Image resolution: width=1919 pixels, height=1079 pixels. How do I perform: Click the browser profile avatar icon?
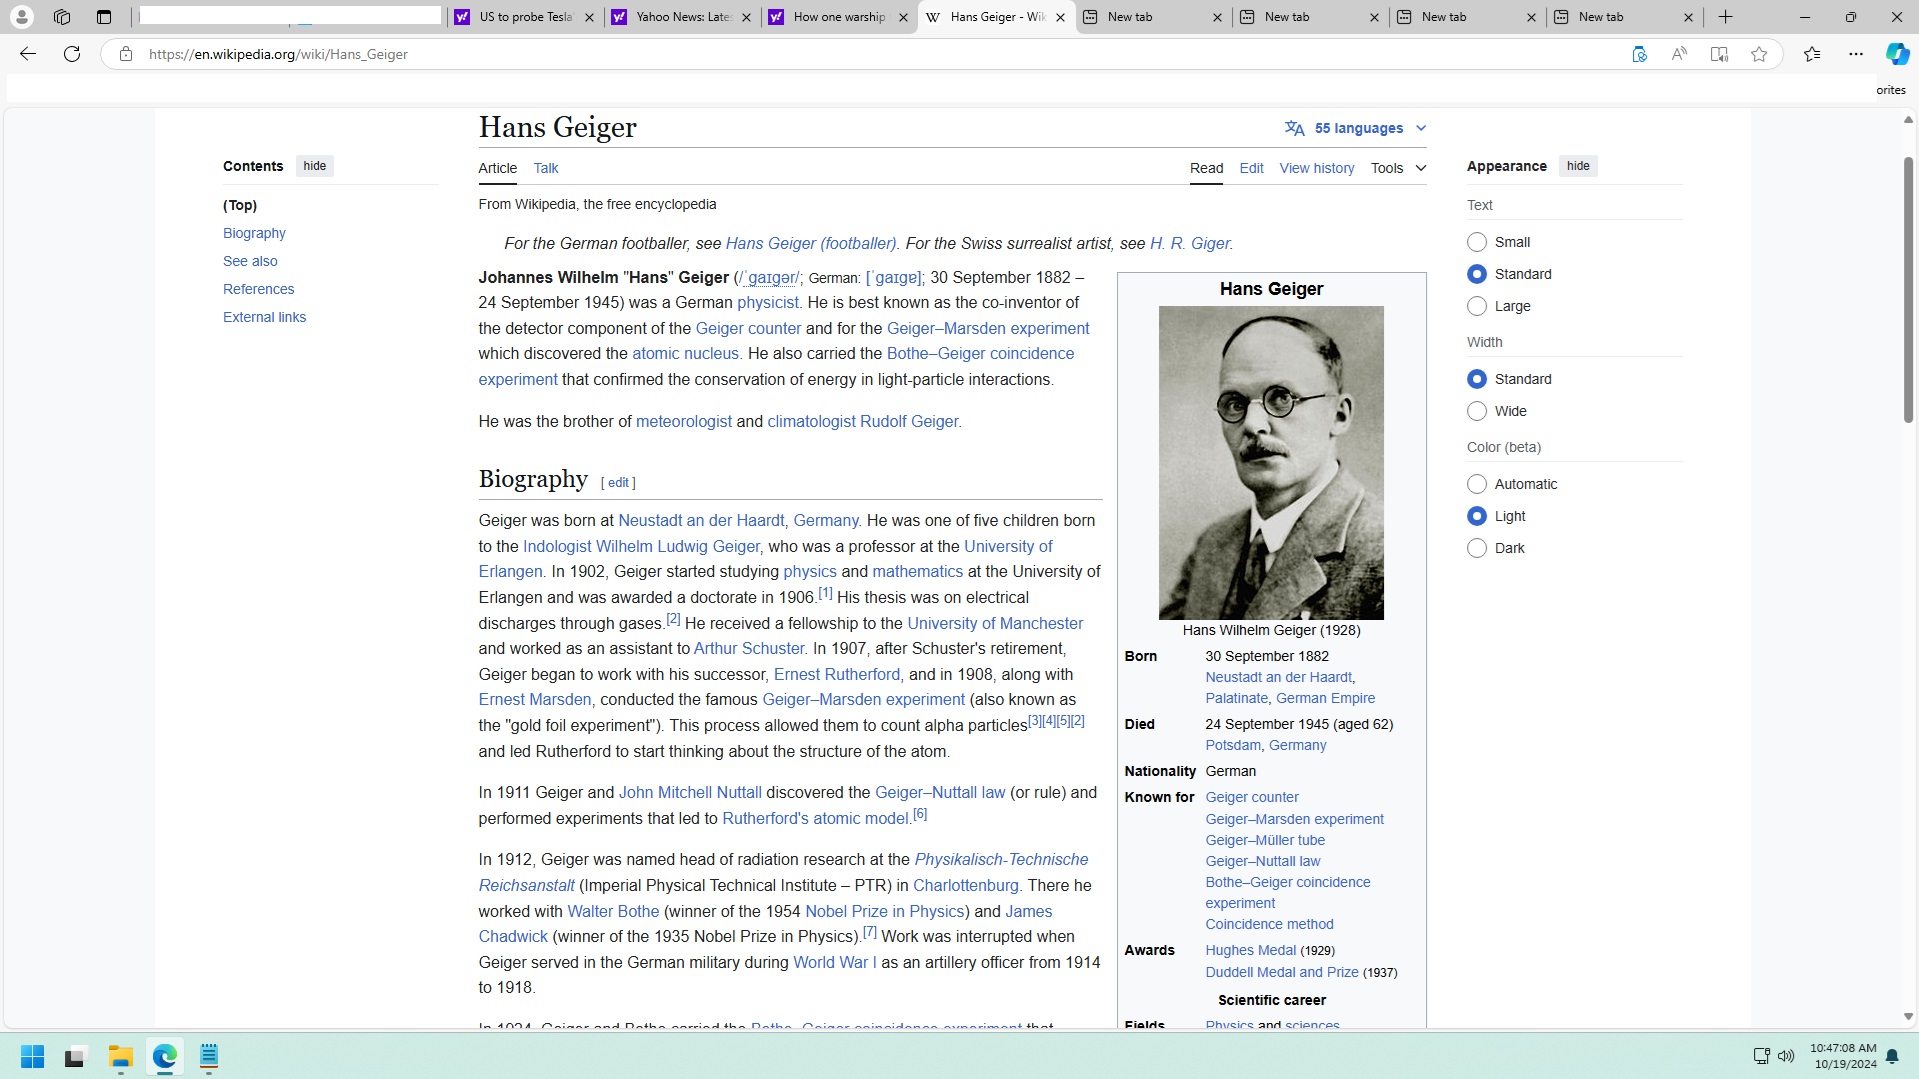(x=21, y=17)
